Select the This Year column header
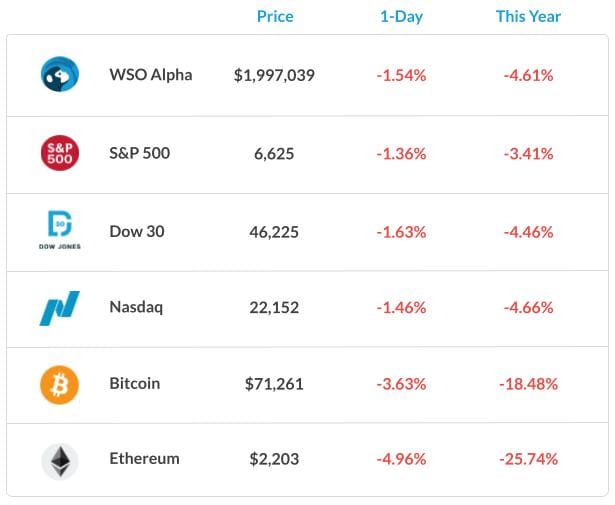Screen dimensions: 615x505 (x=528, y=16)
